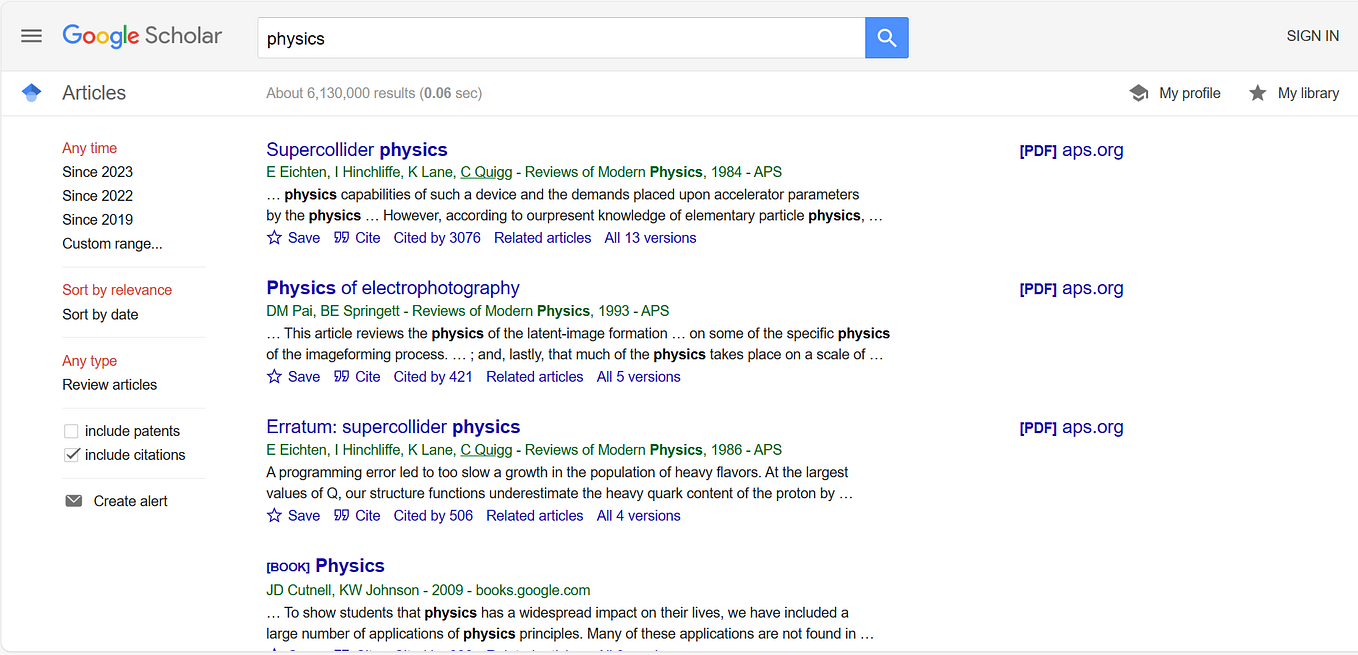The height and width of the screenshot is (655, 1358).
Task: Create an alert using the envelope icon
Action: (x=74, y=500)
